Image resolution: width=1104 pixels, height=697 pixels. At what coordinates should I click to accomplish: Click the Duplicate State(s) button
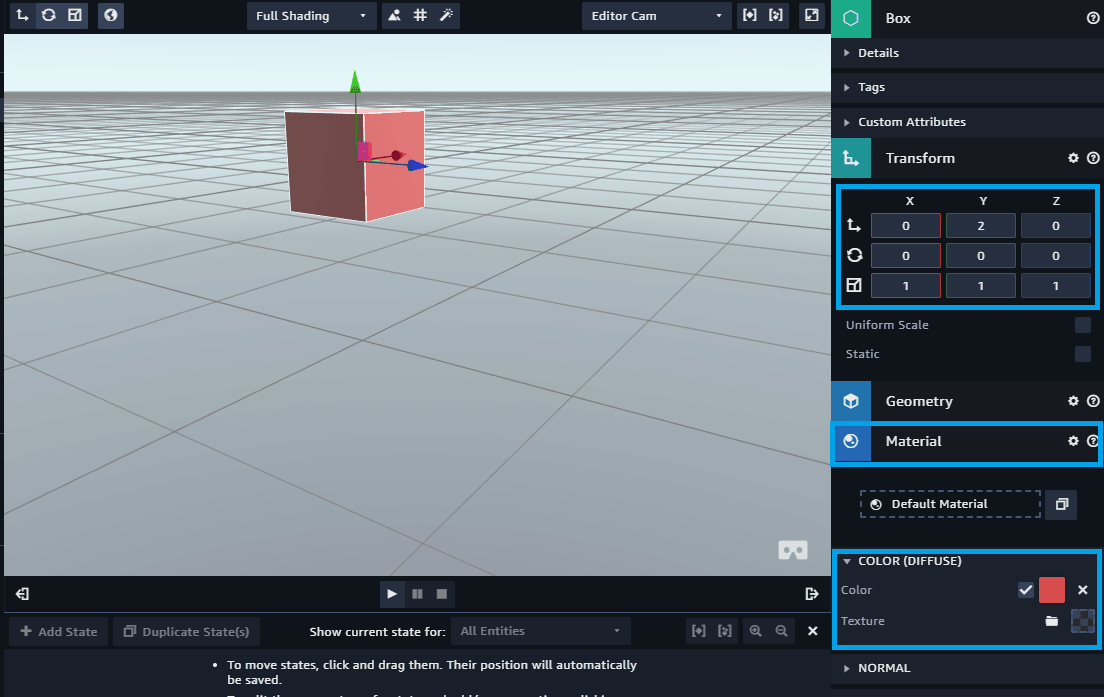point(186,631)
